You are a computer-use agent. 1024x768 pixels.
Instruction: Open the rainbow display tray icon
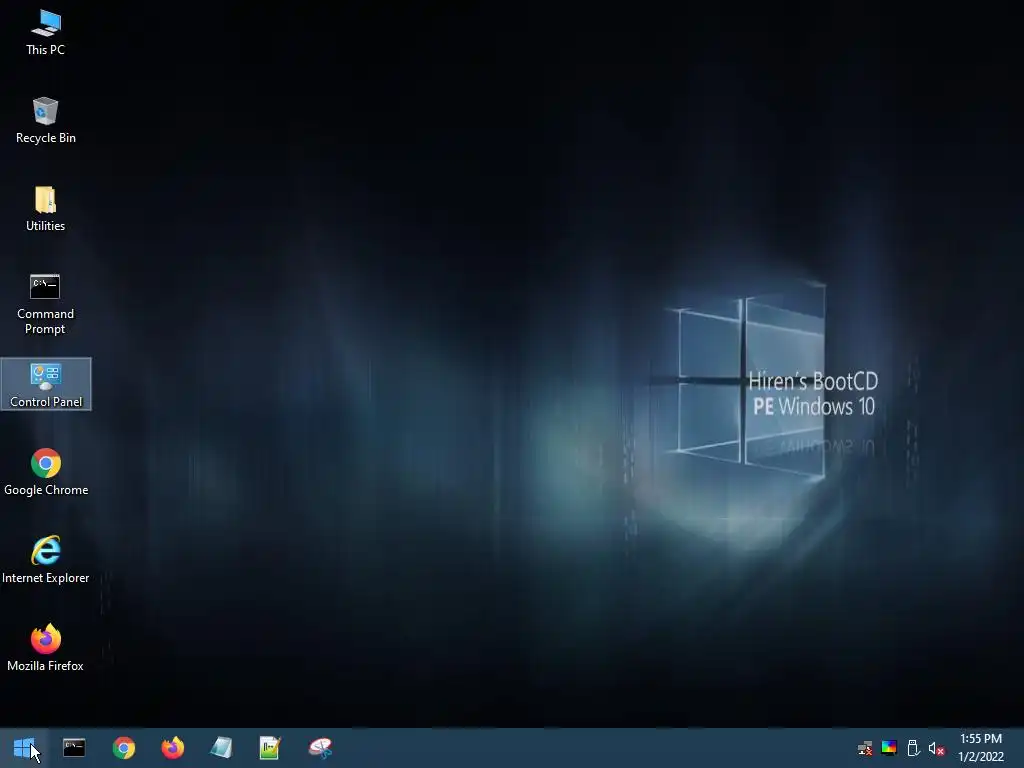click(889, 748)
